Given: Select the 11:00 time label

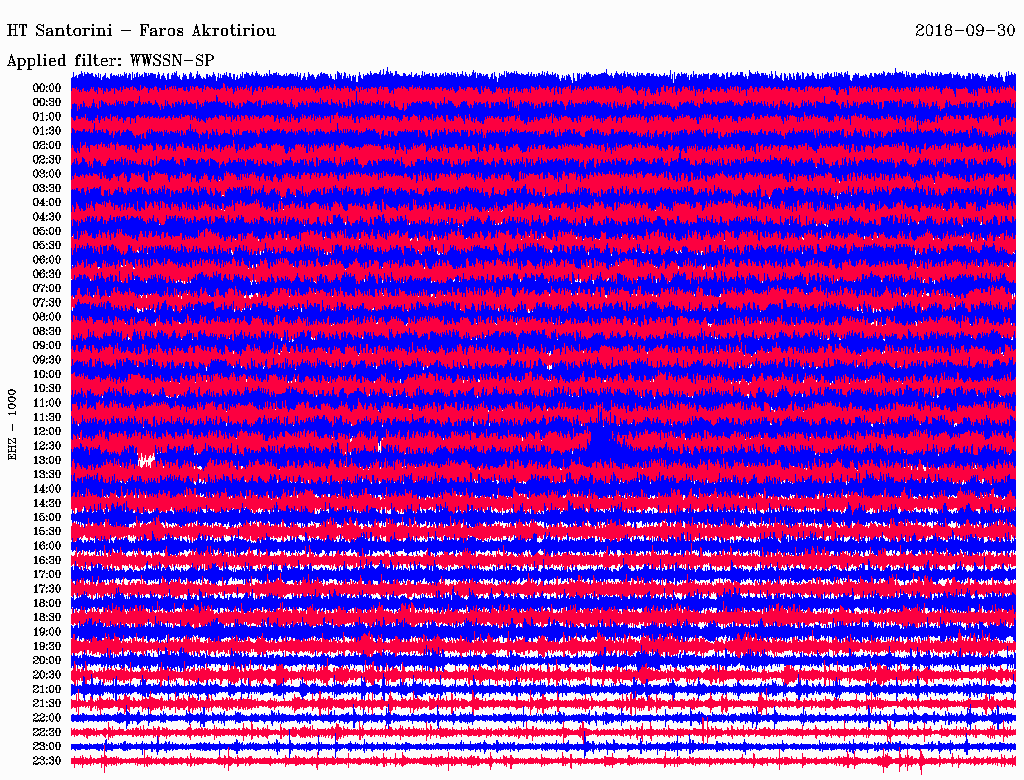Looking at the screenshot, I should 47,402.
